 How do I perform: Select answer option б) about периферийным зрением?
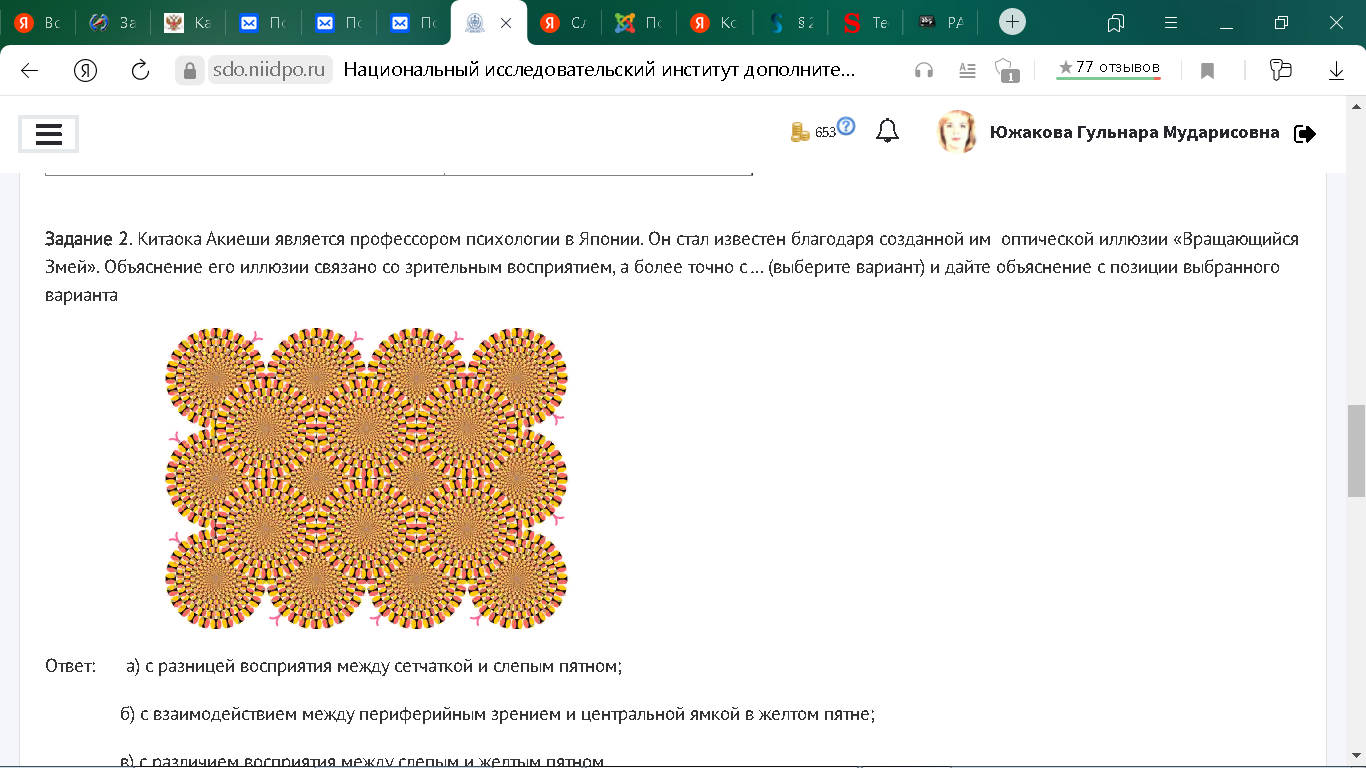pos(498,715)
